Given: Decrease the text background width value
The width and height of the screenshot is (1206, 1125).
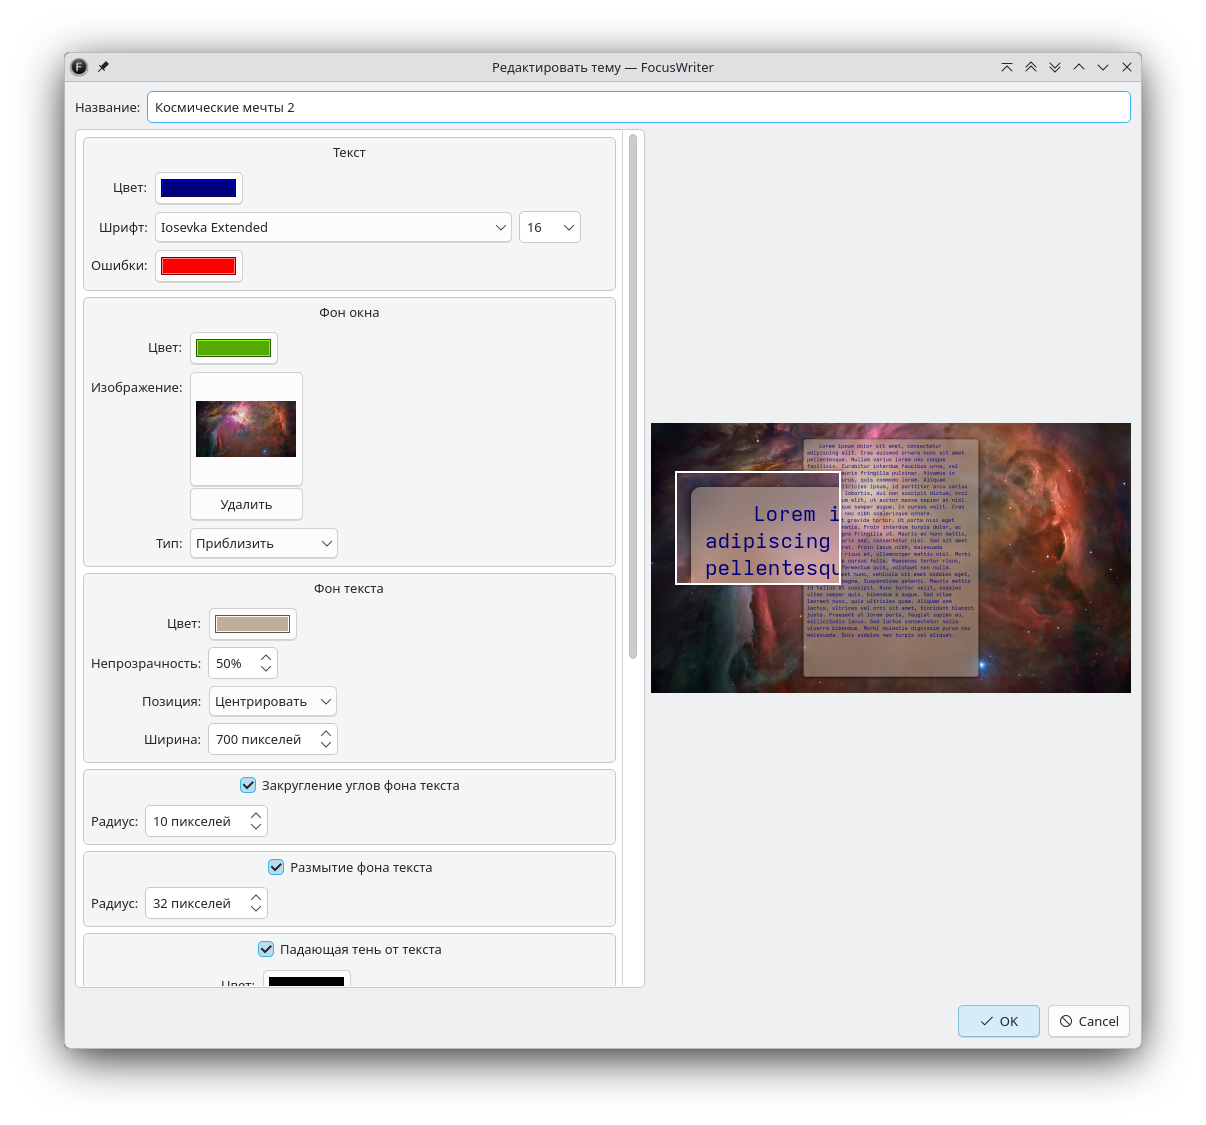Looking at the screenshot, I should point(326,745).
